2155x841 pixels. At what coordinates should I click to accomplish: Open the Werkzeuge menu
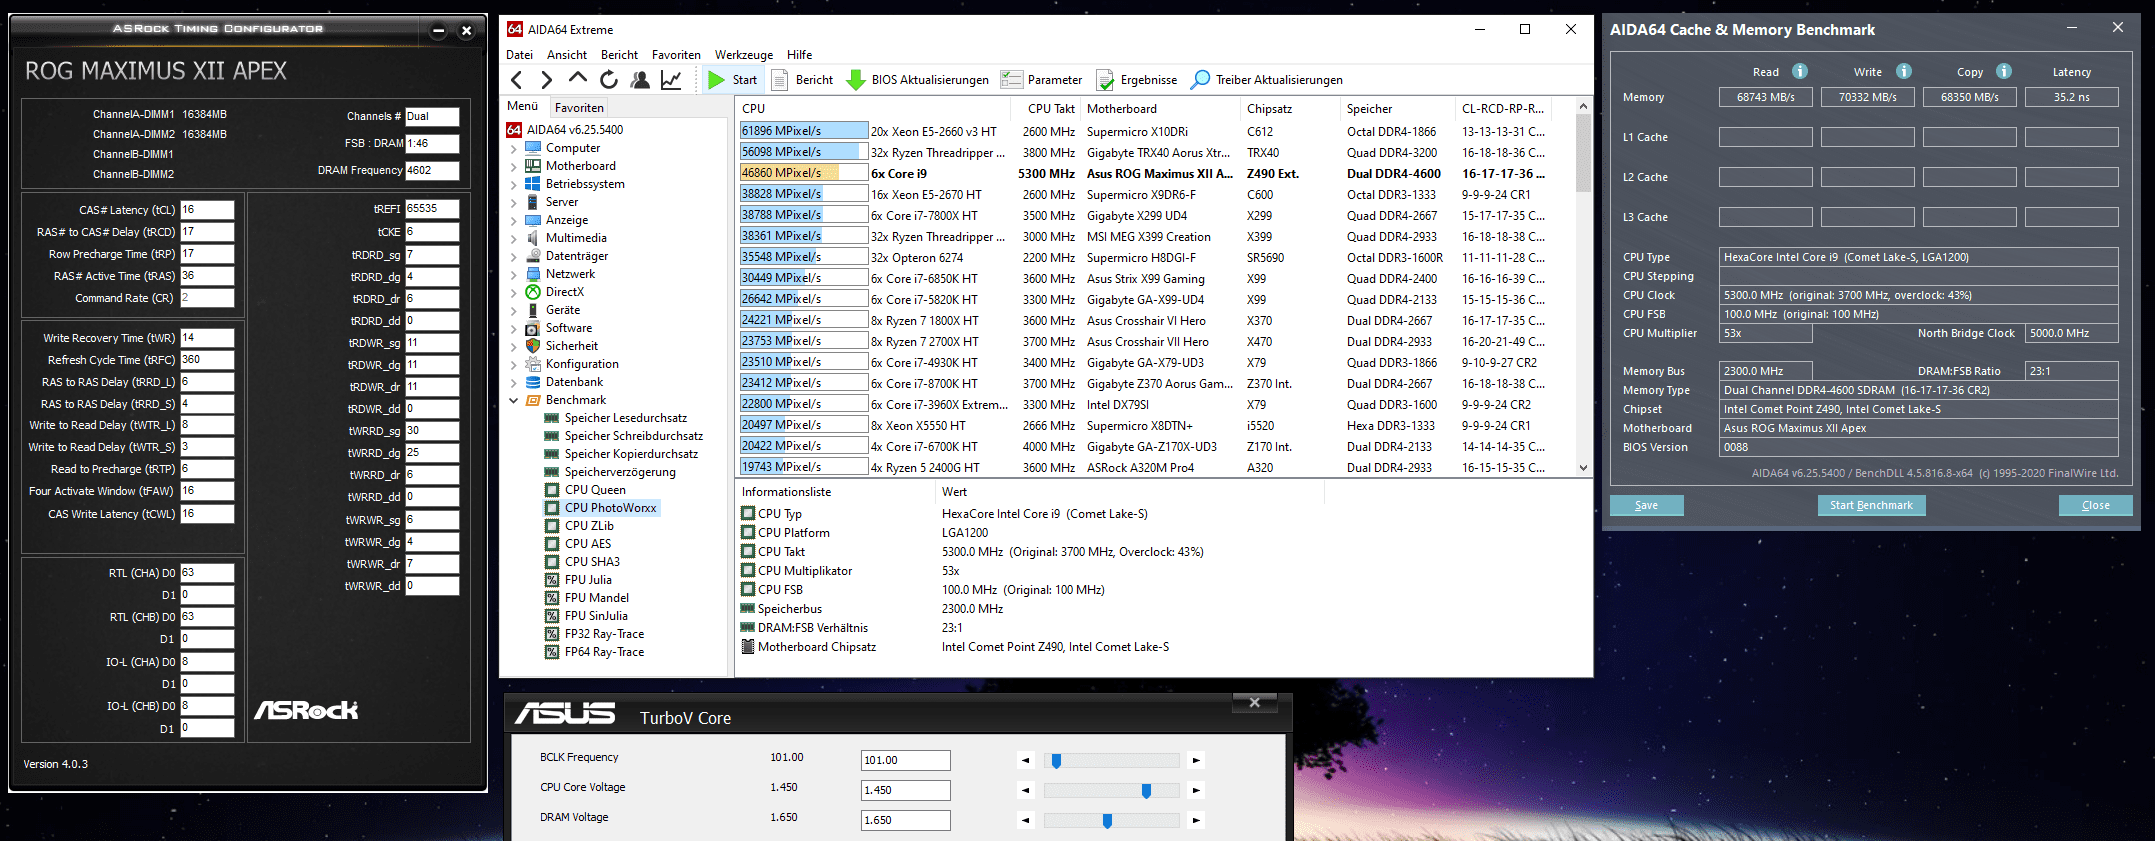[x=744, y=55]
